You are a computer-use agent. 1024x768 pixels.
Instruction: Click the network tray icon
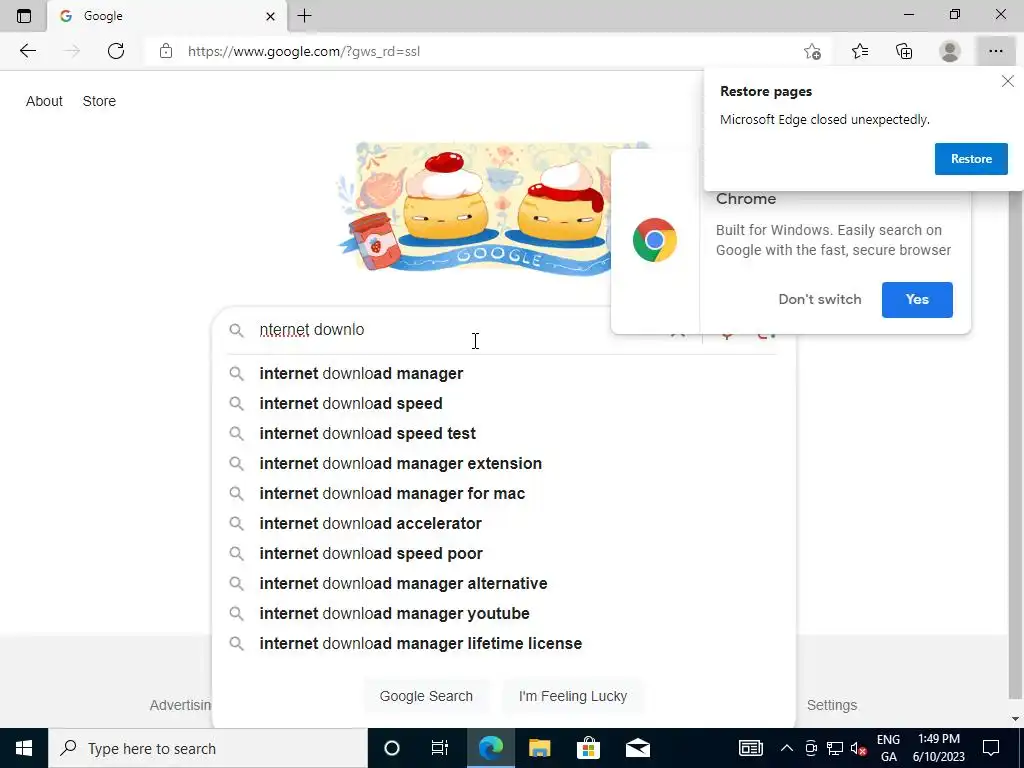[835, 748]
